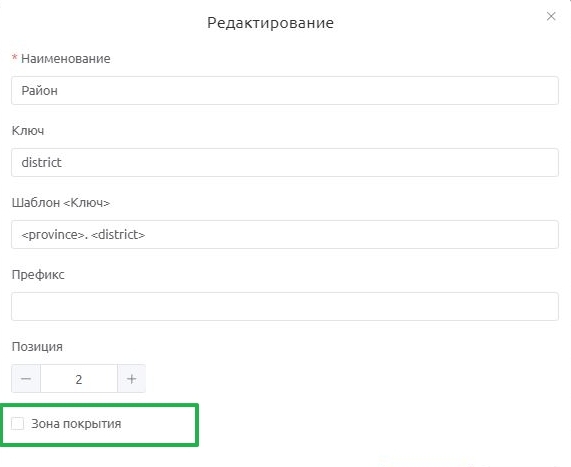Enable the Зона покрытия checkbox
Viewport: 571px width, 467px height.
(x=17, y=424)
